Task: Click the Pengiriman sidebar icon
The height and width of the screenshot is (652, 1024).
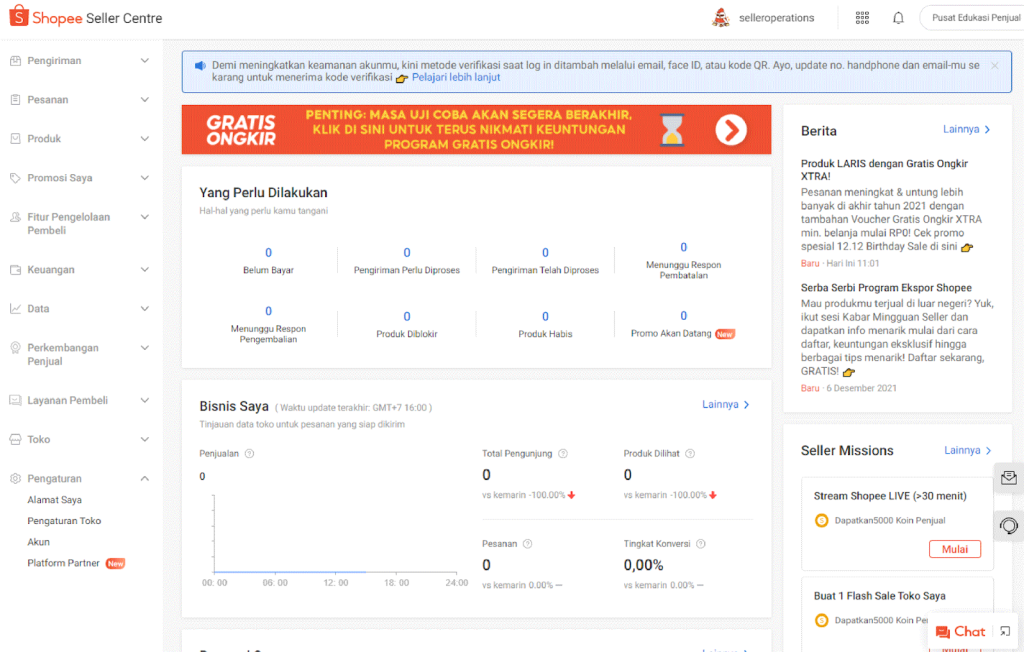Action: (x=16, y=61)
